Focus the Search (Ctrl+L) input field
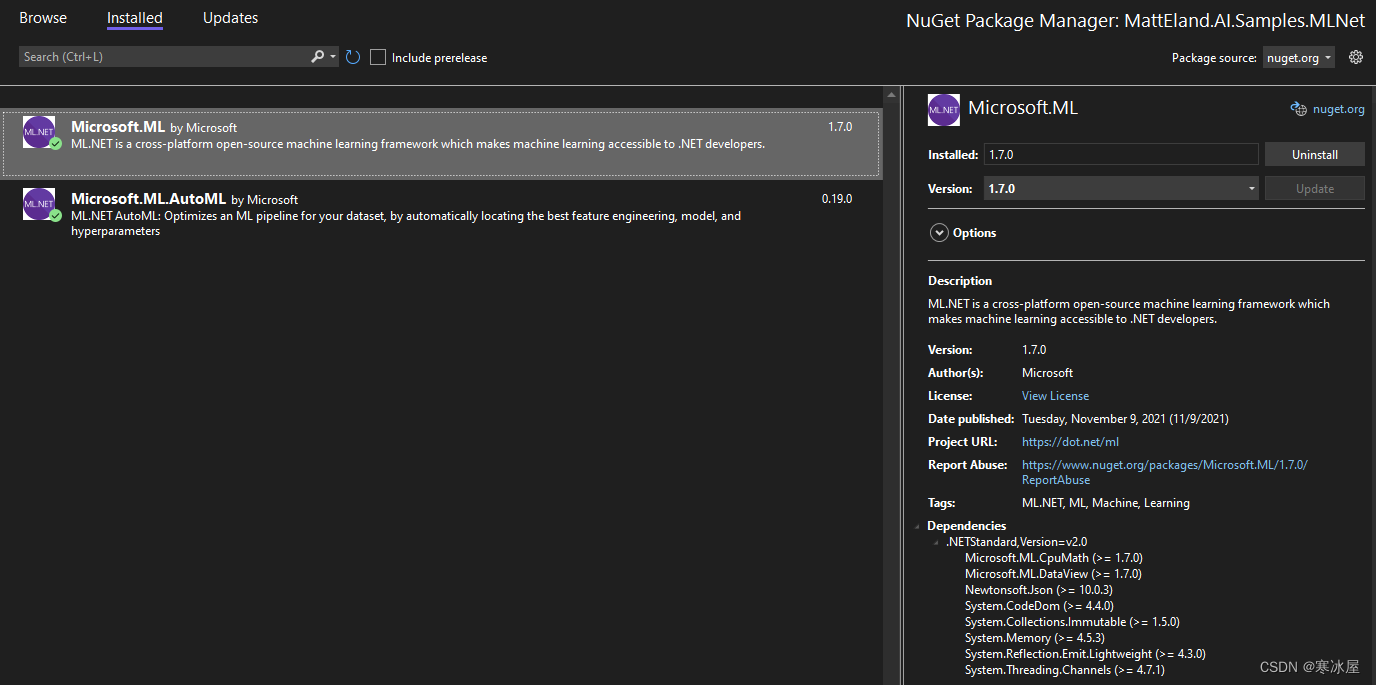This screenshot has width=1376, height=685. click(165, 57)
